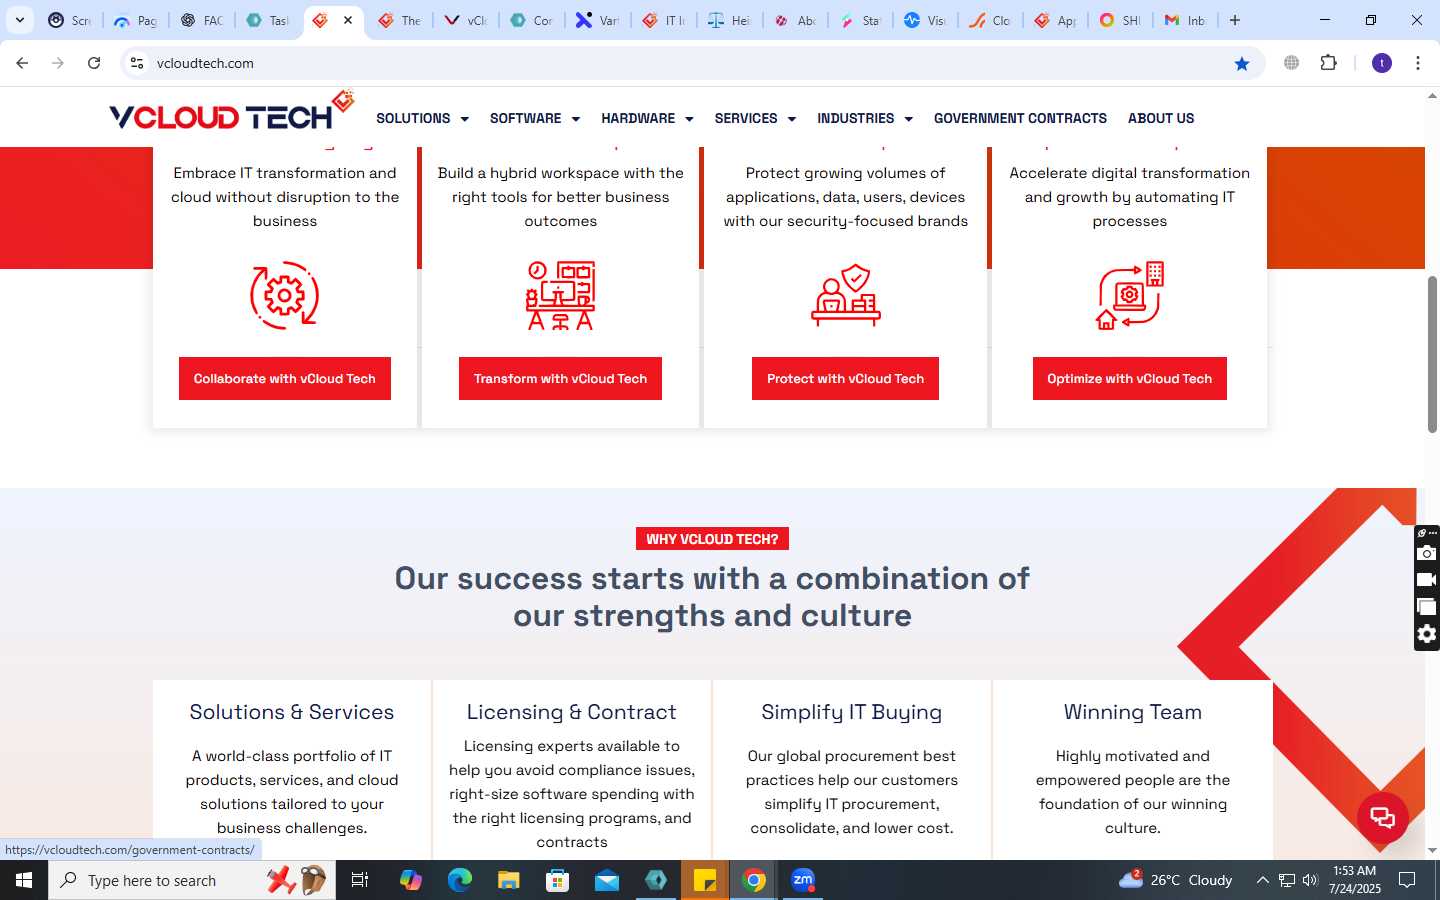
Task: Open the Copilot icon in the taskbar
Action: [411, 880]
